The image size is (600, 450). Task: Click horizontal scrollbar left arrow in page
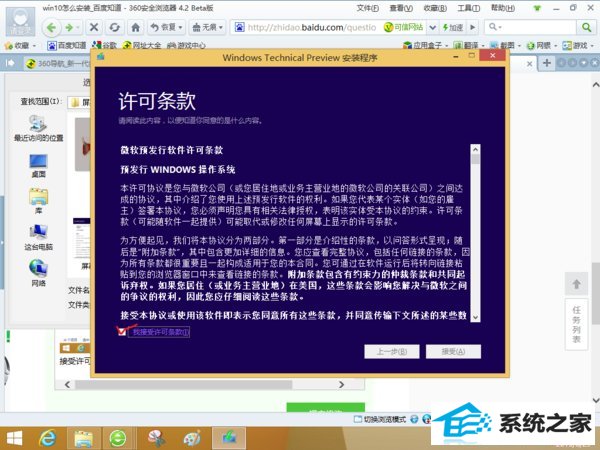67,384
